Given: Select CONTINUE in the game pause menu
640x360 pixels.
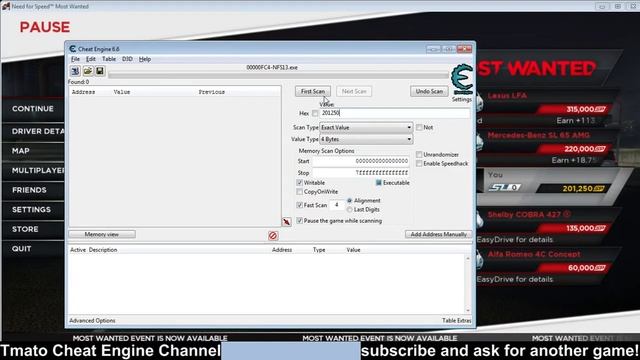Looking at the screenshot, I should point(33,109).
